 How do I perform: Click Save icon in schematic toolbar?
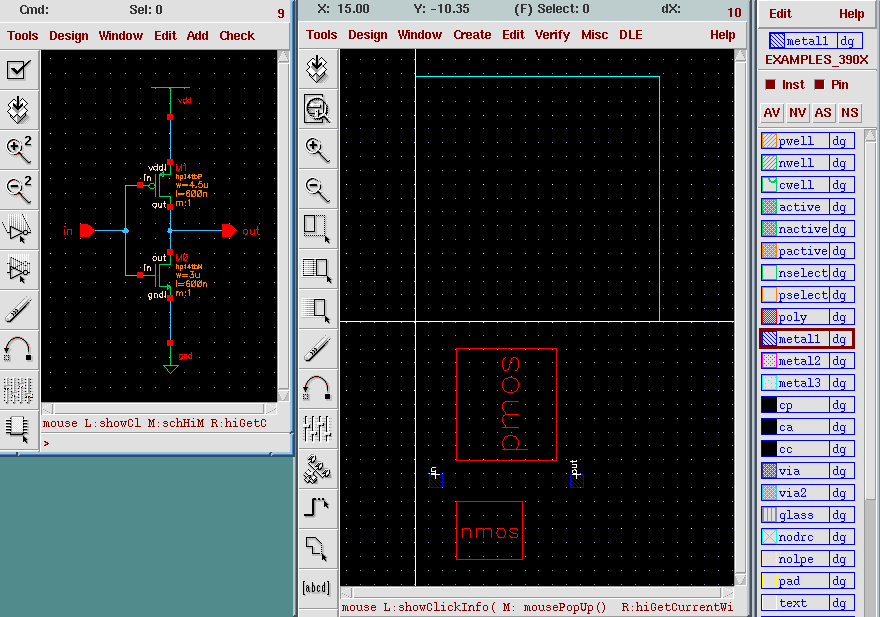coord(19,109)
